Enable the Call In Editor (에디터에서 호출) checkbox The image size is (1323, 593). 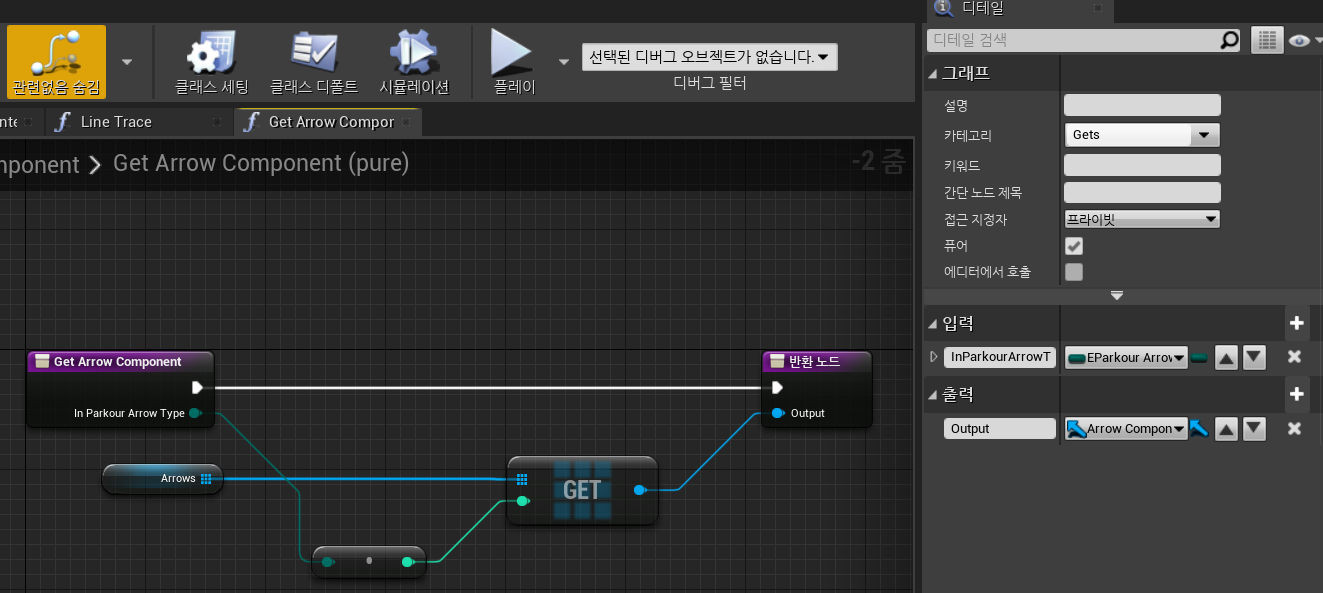pyautogui.click(x=1074, y=272)
